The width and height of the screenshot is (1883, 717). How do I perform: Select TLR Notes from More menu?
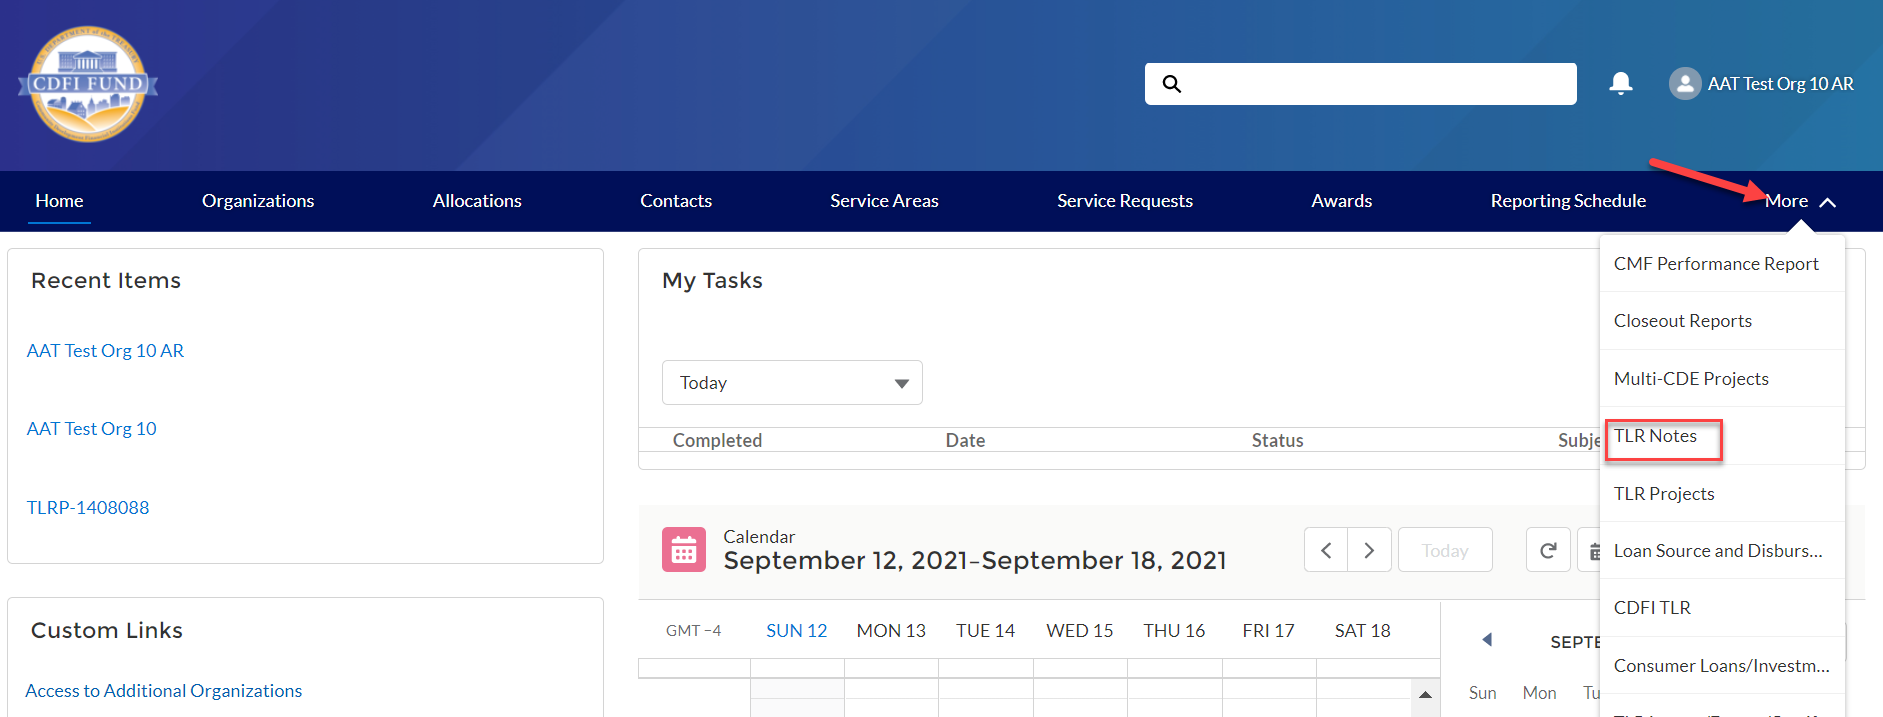(1656, 437)
